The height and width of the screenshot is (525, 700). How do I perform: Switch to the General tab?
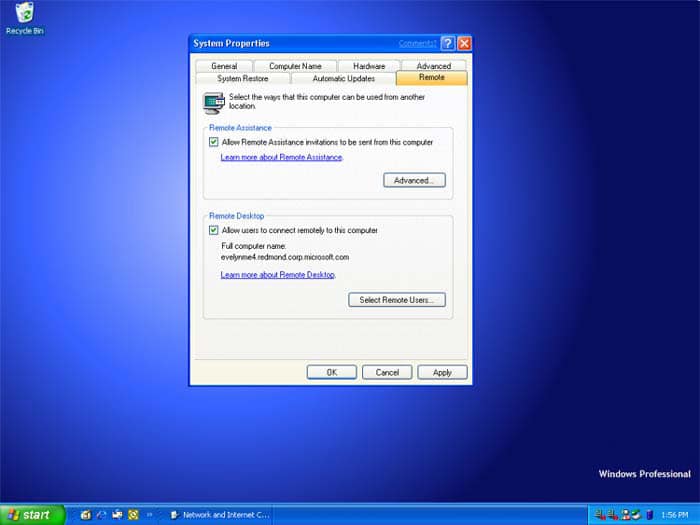click(224, 66)
